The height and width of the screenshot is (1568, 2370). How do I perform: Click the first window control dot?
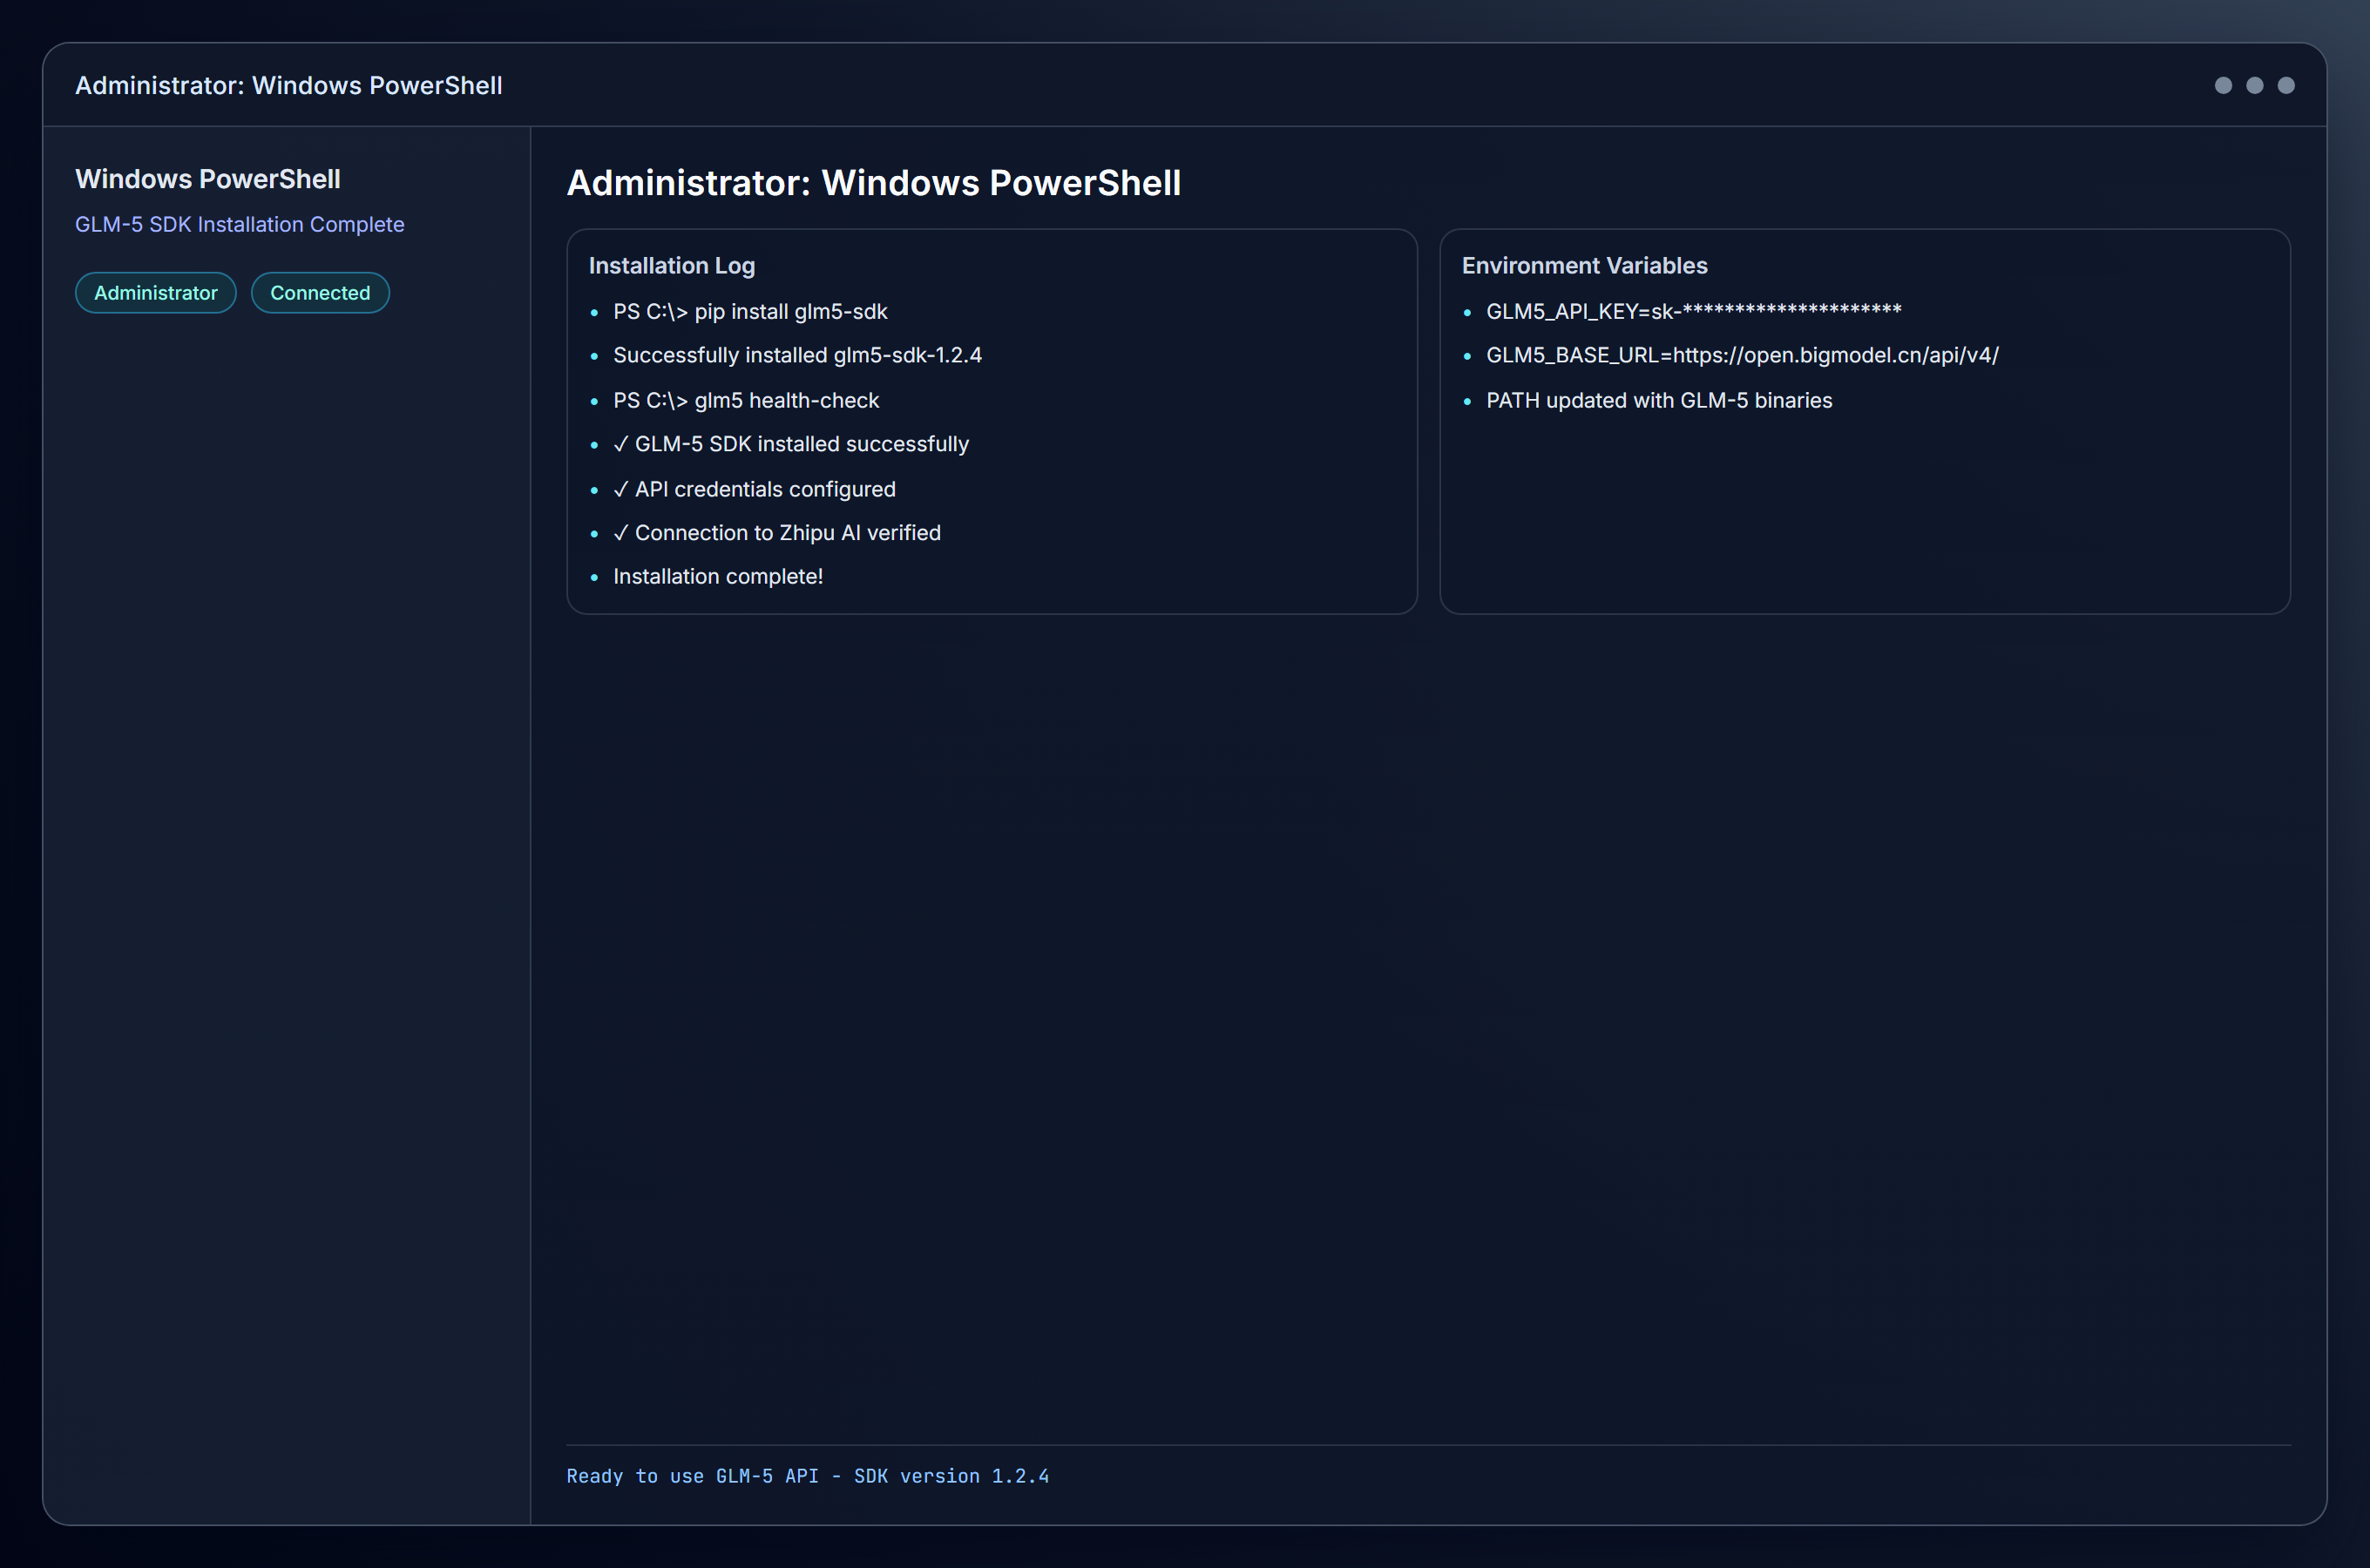tap(2222, 86)
